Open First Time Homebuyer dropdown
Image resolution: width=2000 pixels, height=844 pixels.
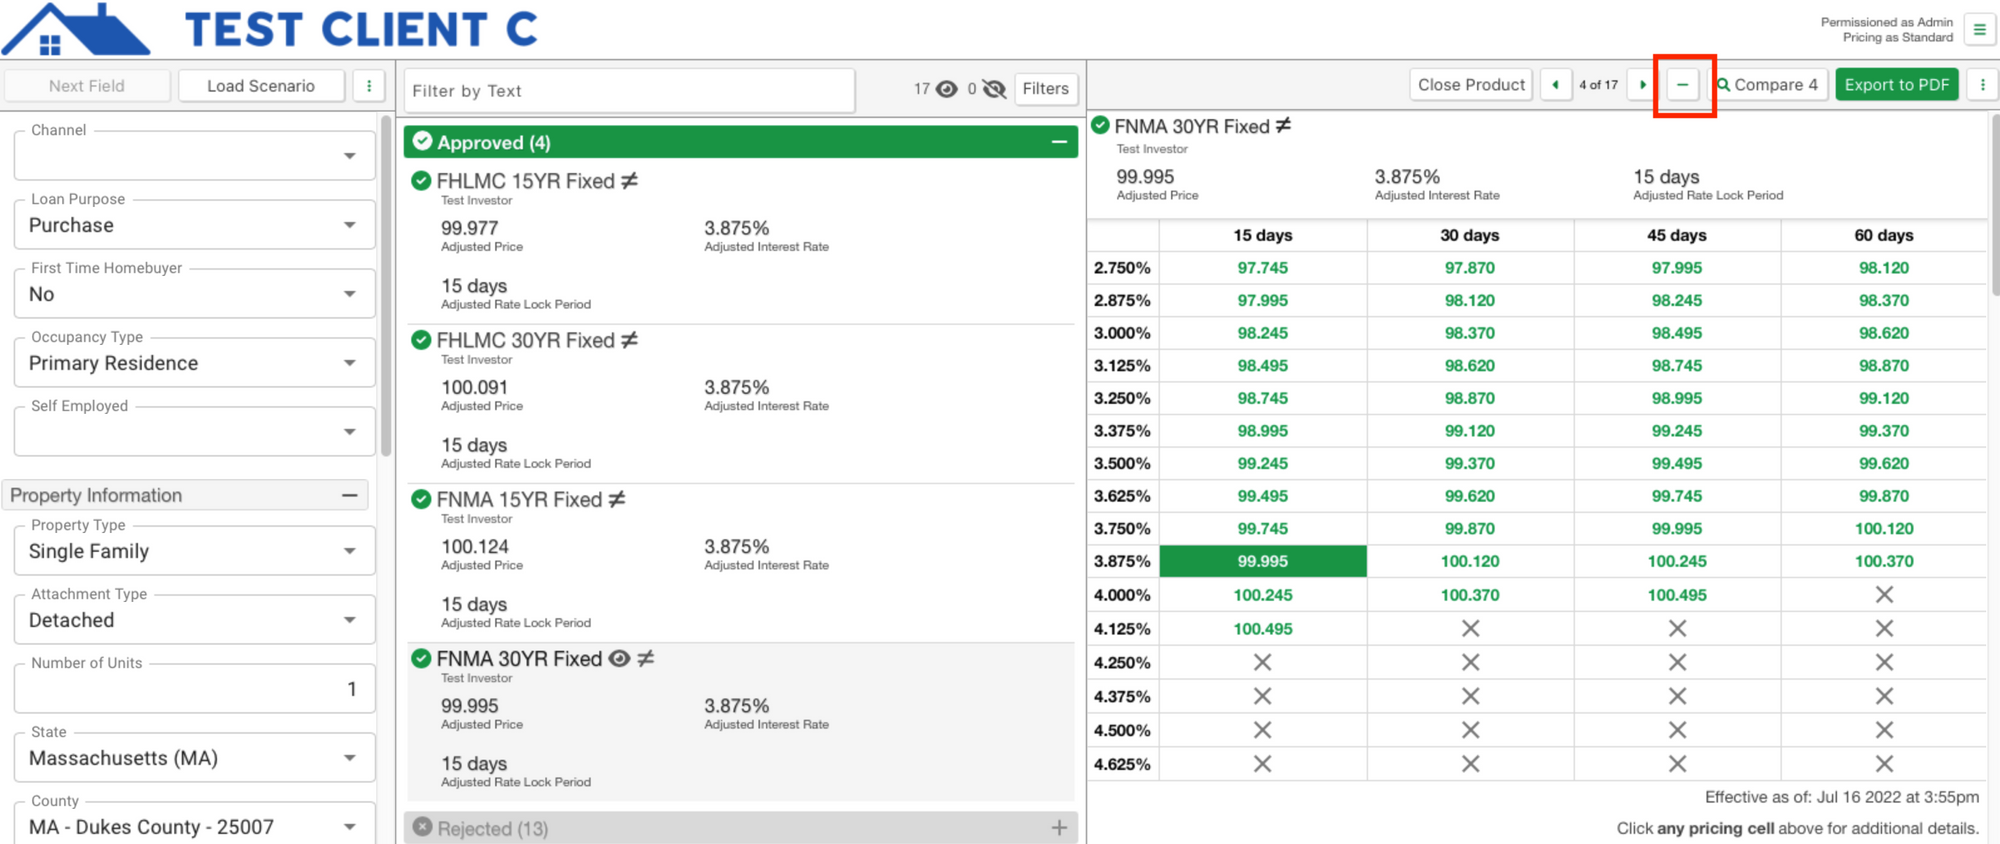tap(195, 294)
